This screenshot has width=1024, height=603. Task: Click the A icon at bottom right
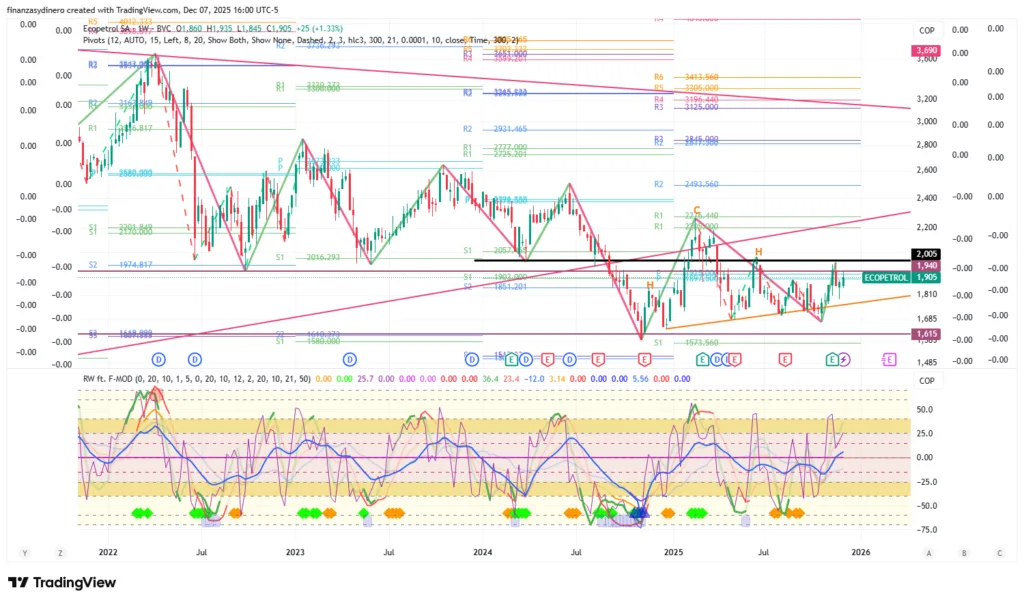click(x=929, y=552)
